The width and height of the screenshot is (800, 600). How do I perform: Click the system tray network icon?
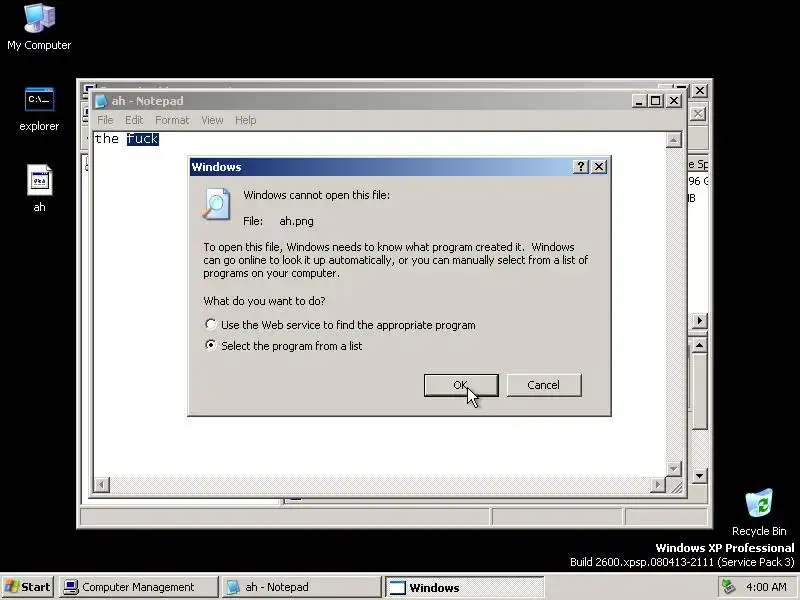tap(729, 587)
